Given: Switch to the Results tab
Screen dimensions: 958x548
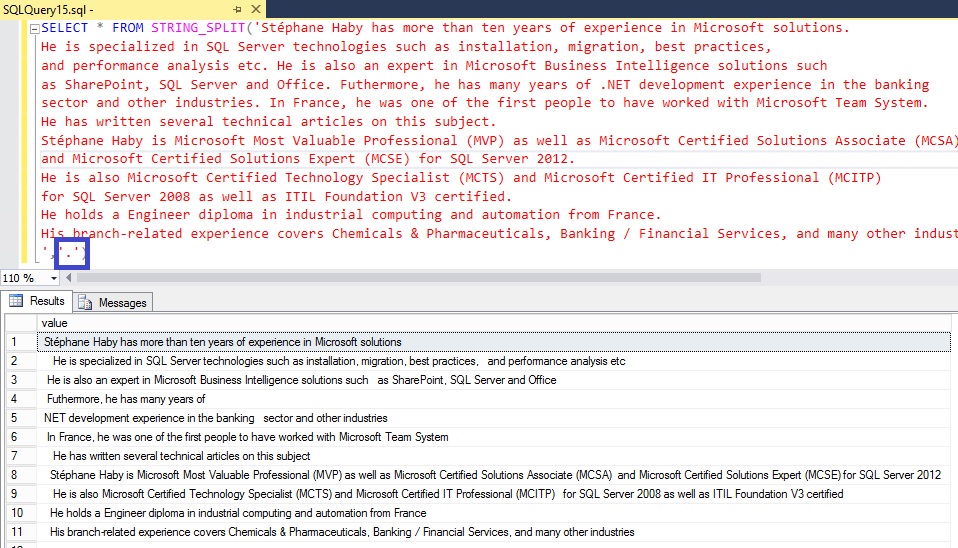Looking at the screenshot, I should pyautogui.click(x=37, y=301).
